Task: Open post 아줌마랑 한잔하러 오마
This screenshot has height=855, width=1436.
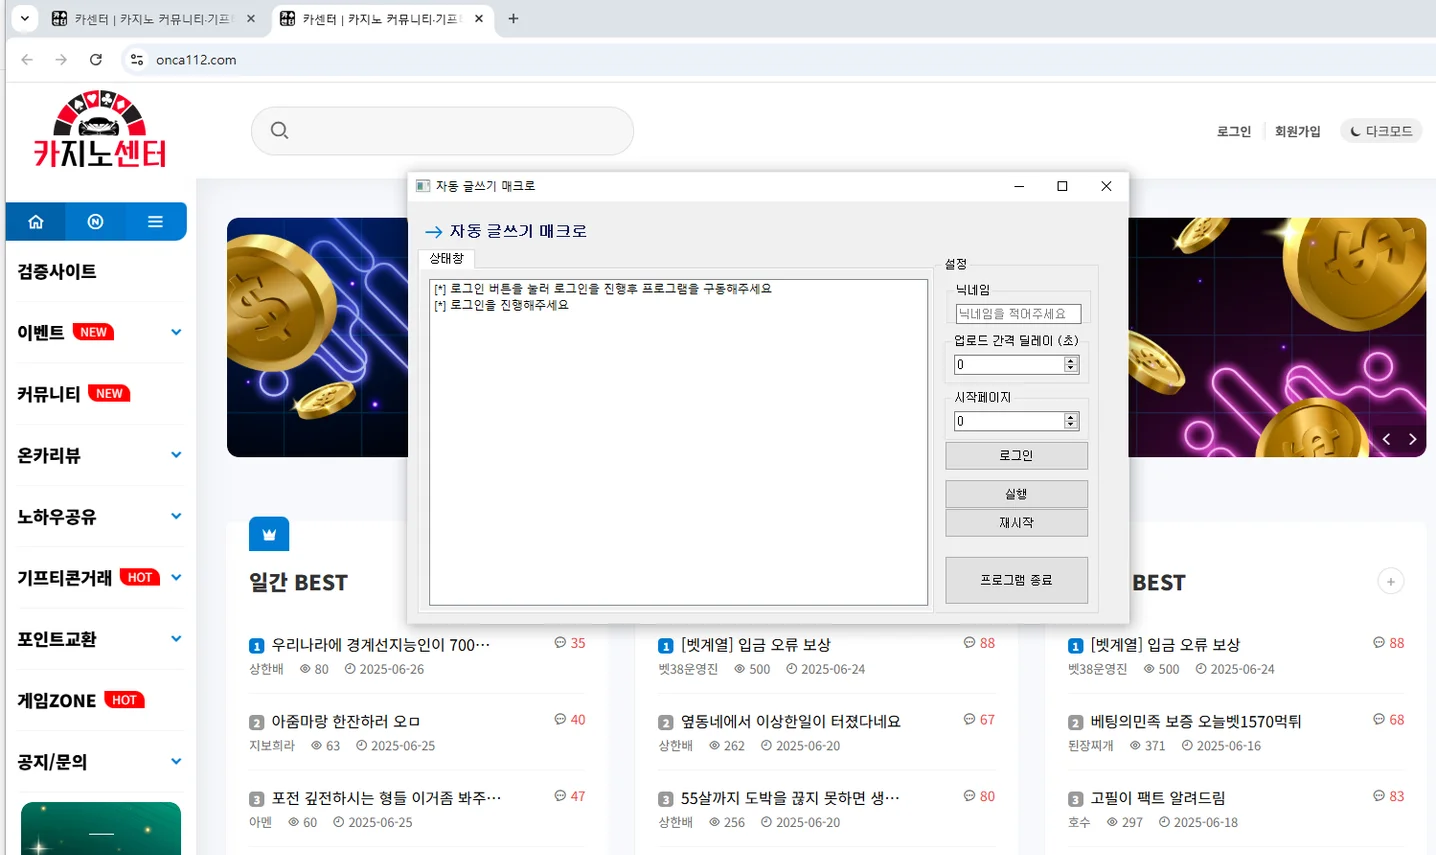Action: click(346, 722)
